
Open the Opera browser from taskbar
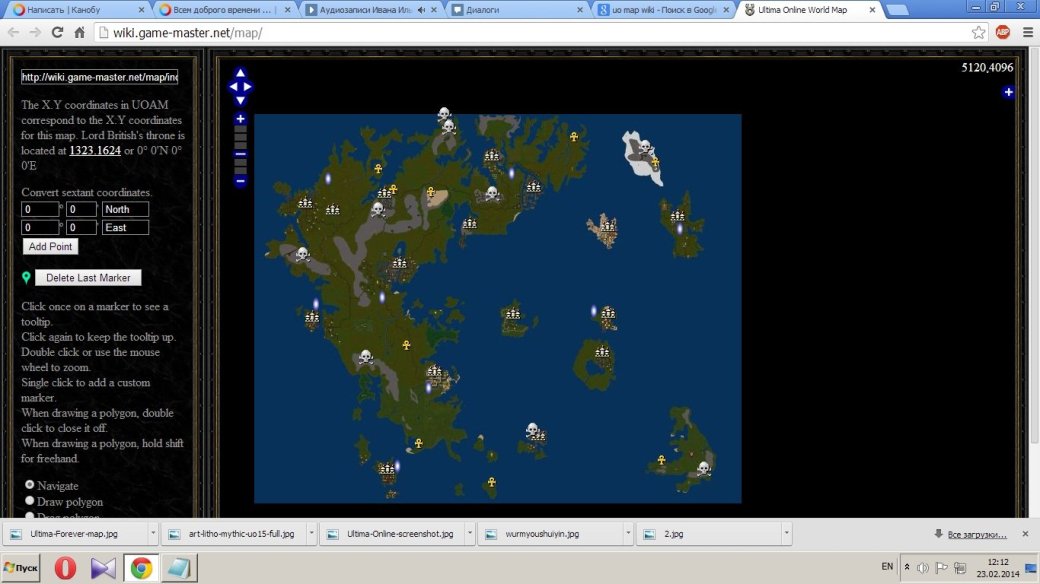point(65,568)
